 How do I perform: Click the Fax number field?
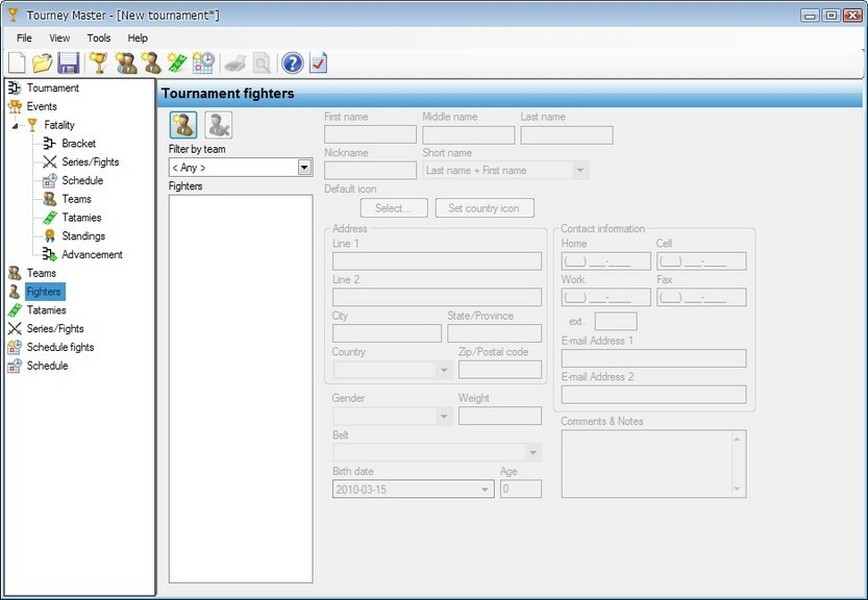[x=701, y=297]
